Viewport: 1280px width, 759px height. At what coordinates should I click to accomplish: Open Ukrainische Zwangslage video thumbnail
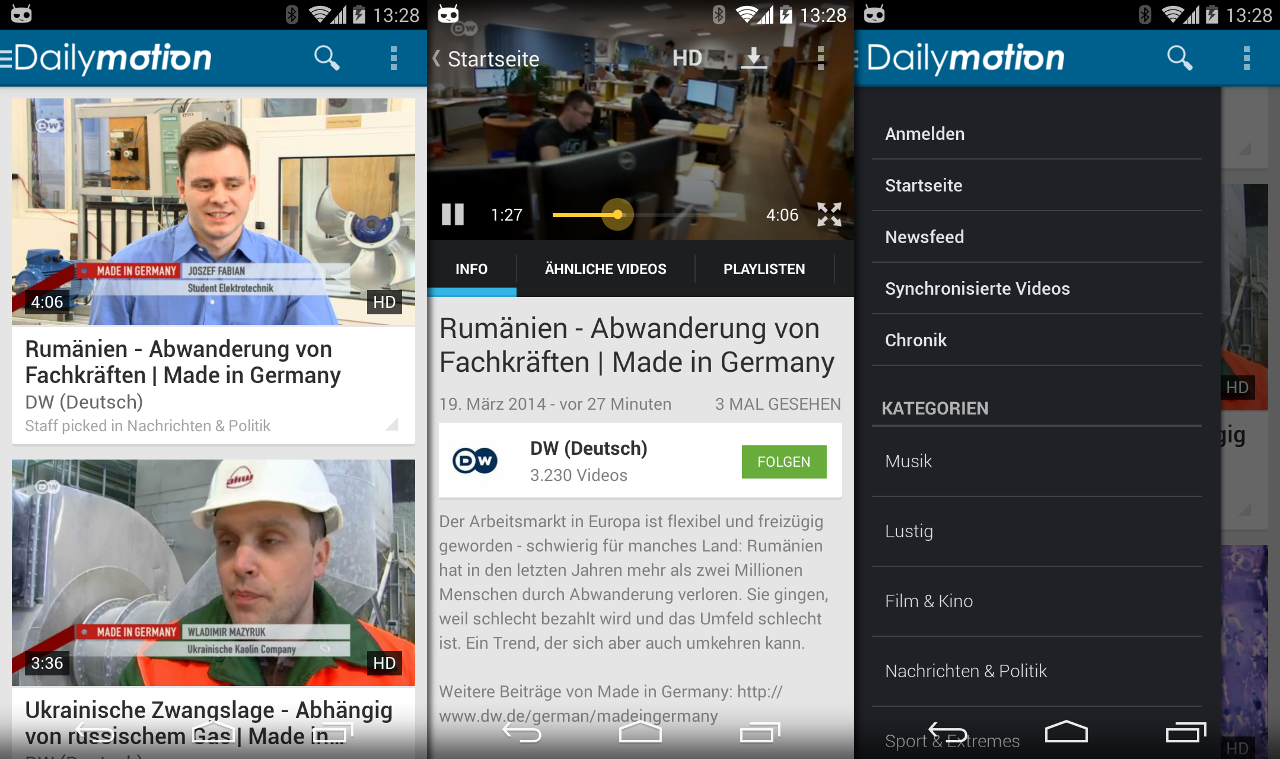point(213,572)
